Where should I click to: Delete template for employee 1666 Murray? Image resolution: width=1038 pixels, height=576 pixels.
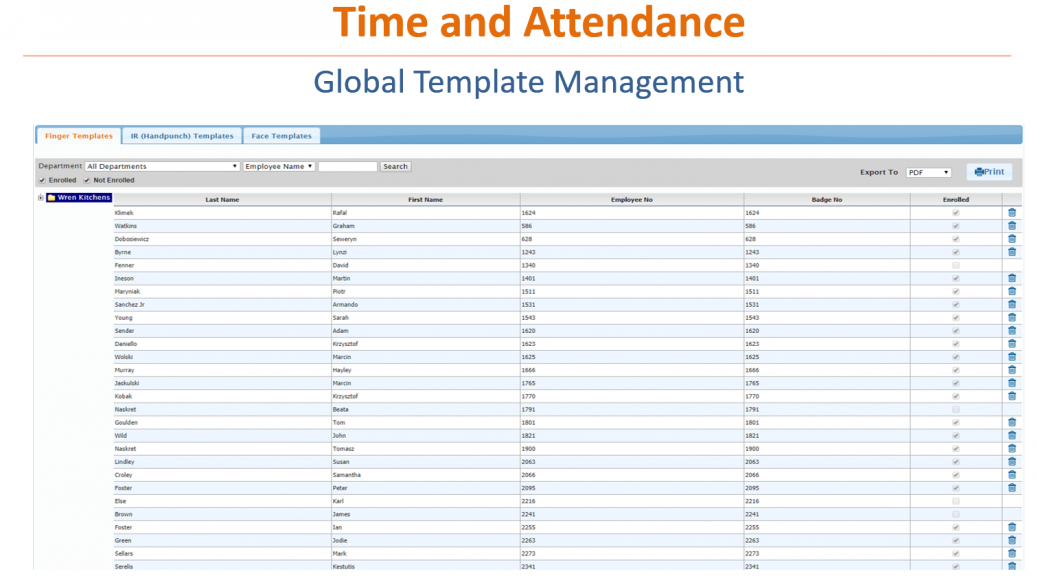(1011, 370)
